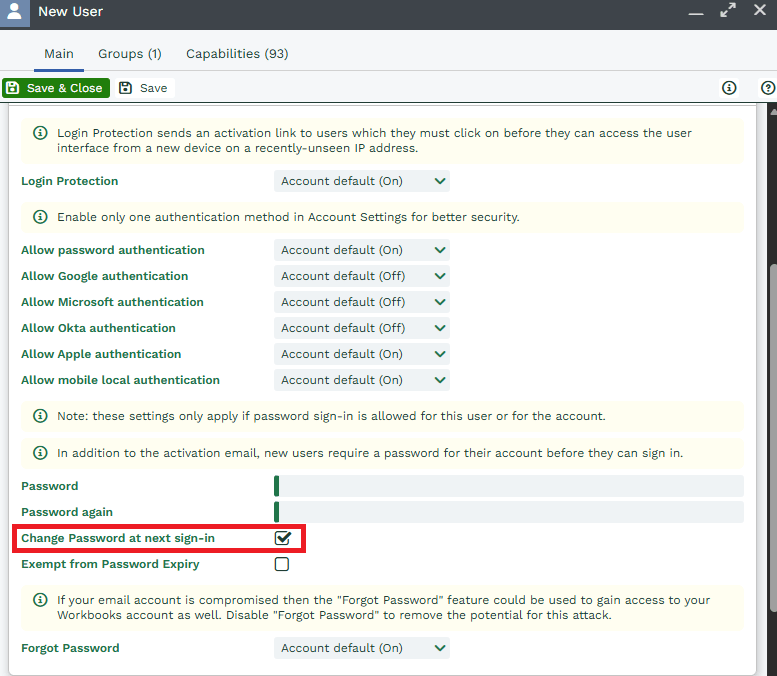Click the Password again input field
The image size is (777, 676).
[509, 512]
